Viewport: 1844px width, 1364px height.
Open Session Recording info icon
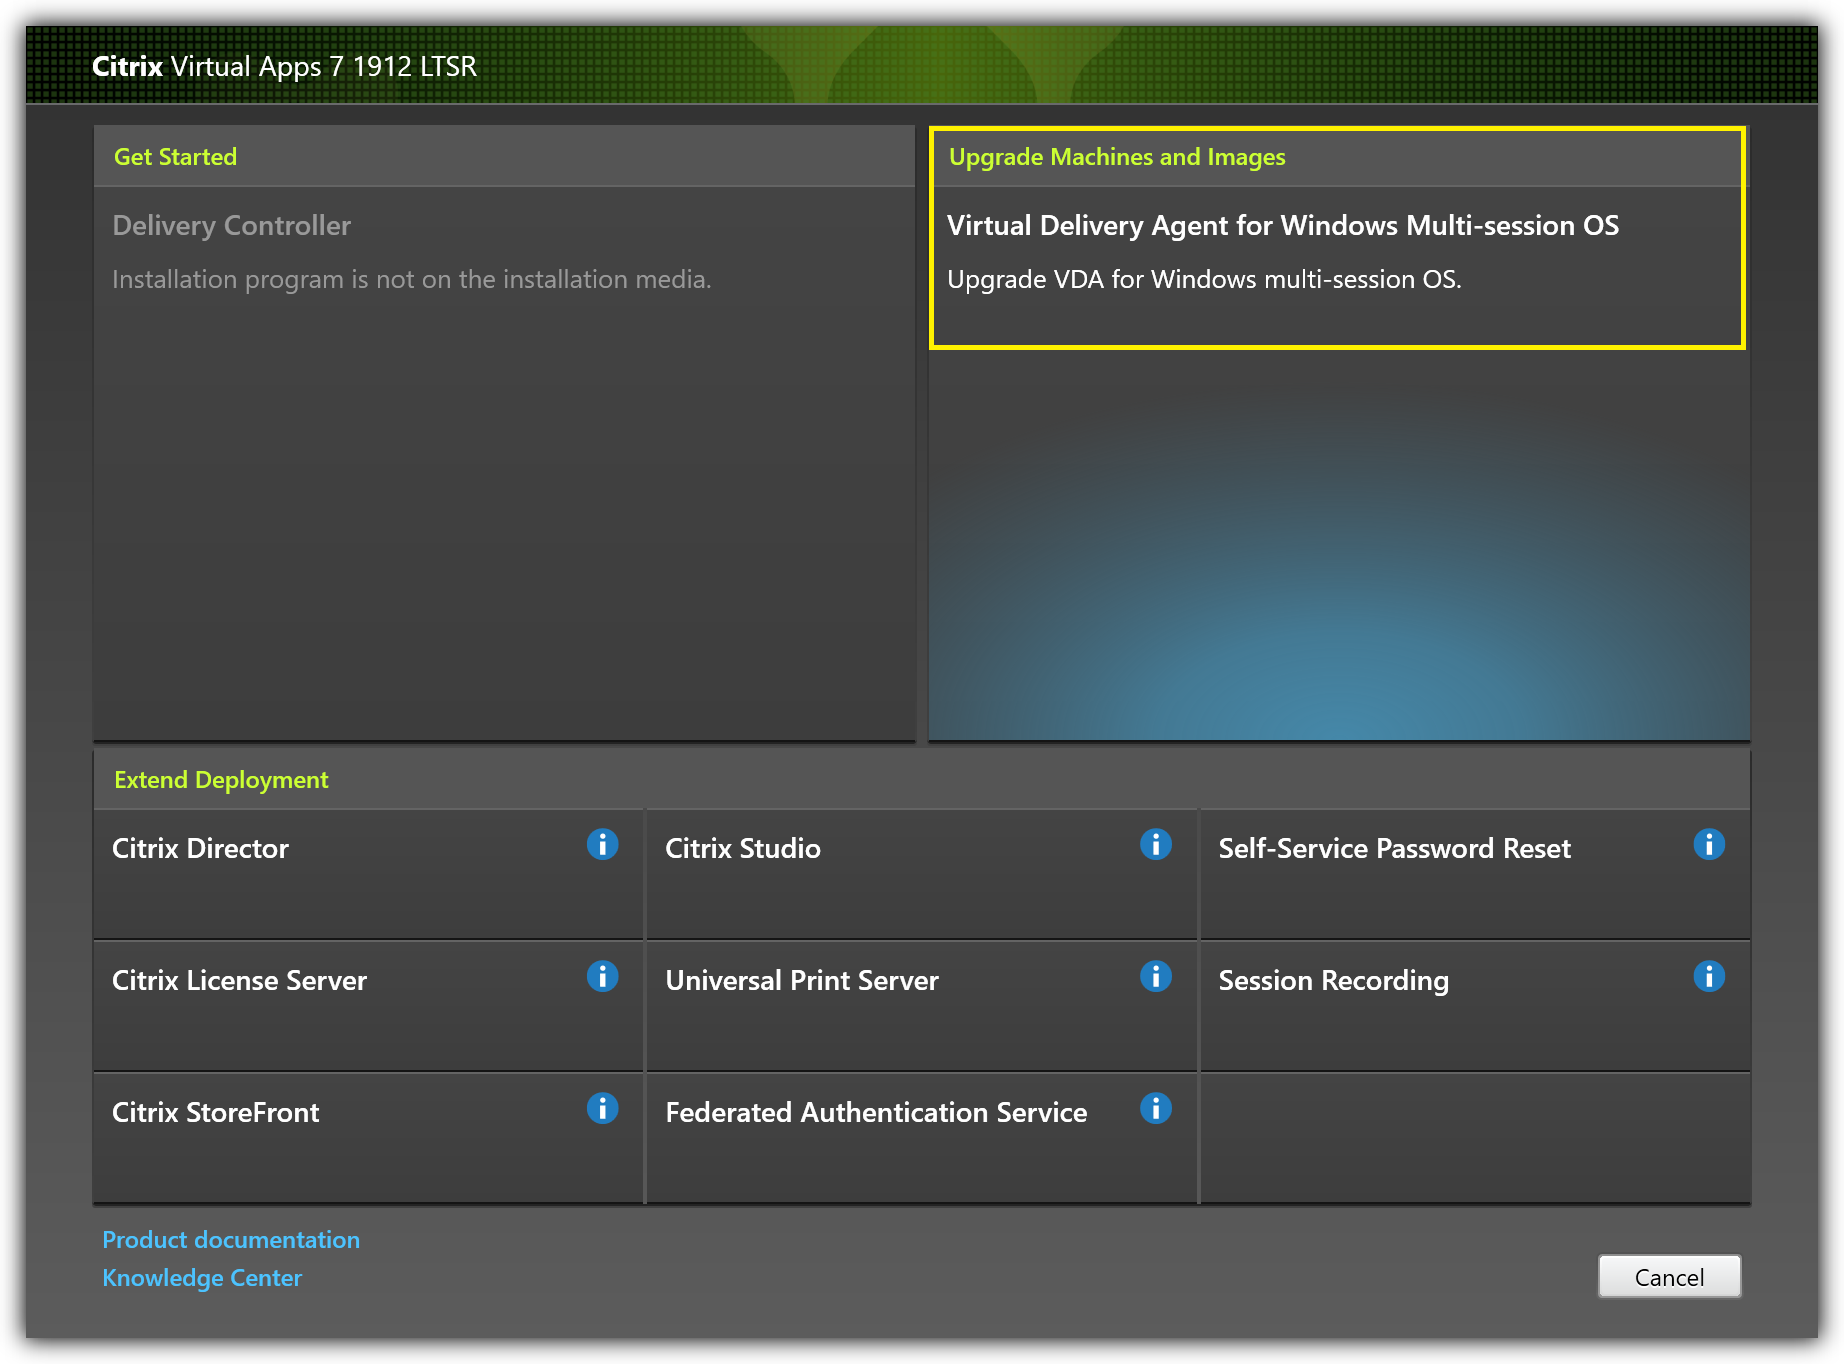point(1708,977)
